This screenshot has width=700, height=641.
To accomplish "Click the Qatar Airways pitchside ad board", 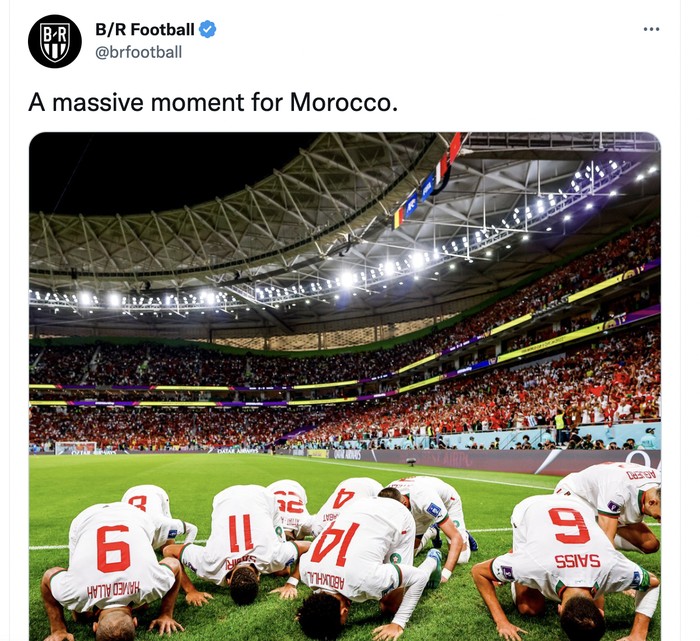I will 347,454.
